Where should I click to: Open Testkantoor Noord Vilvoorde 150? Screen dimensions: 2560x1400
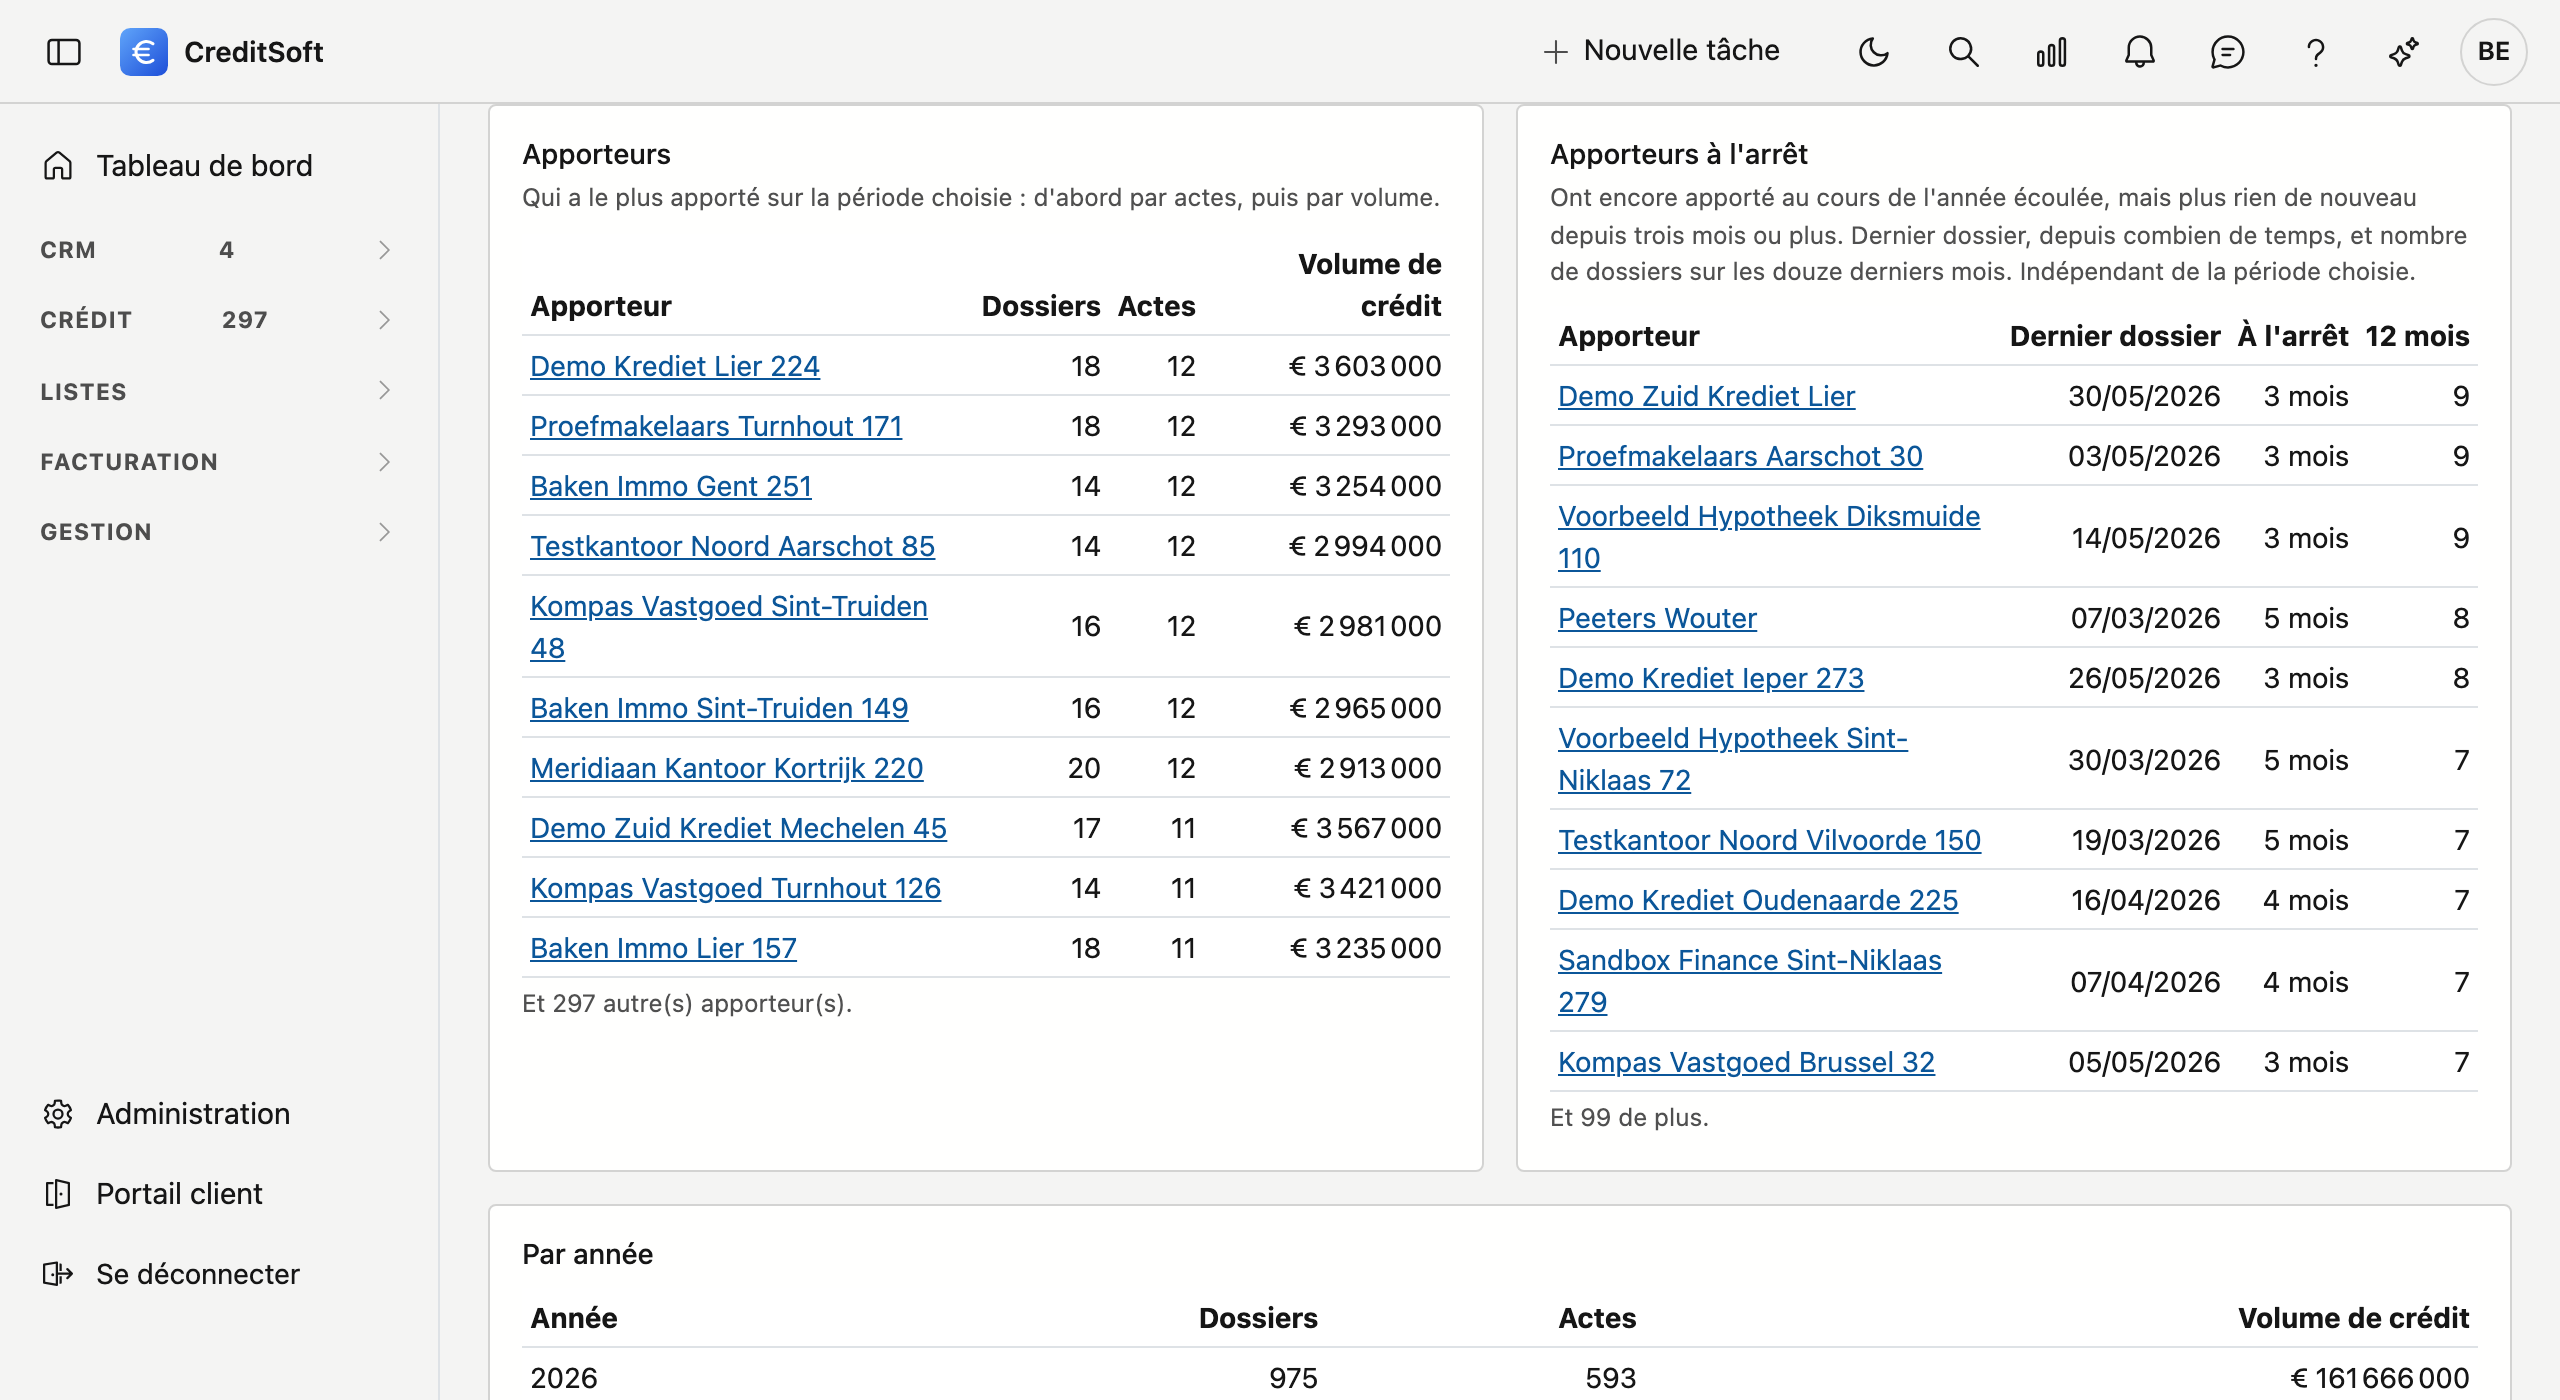click(1769, 840)
